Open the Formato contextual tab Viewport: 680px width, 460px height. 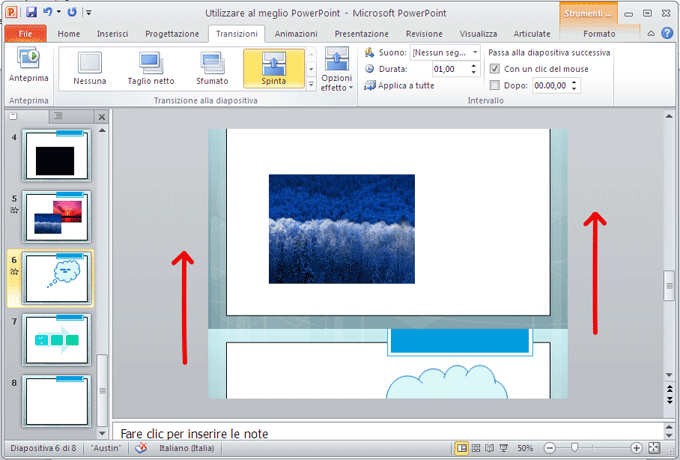599,34
